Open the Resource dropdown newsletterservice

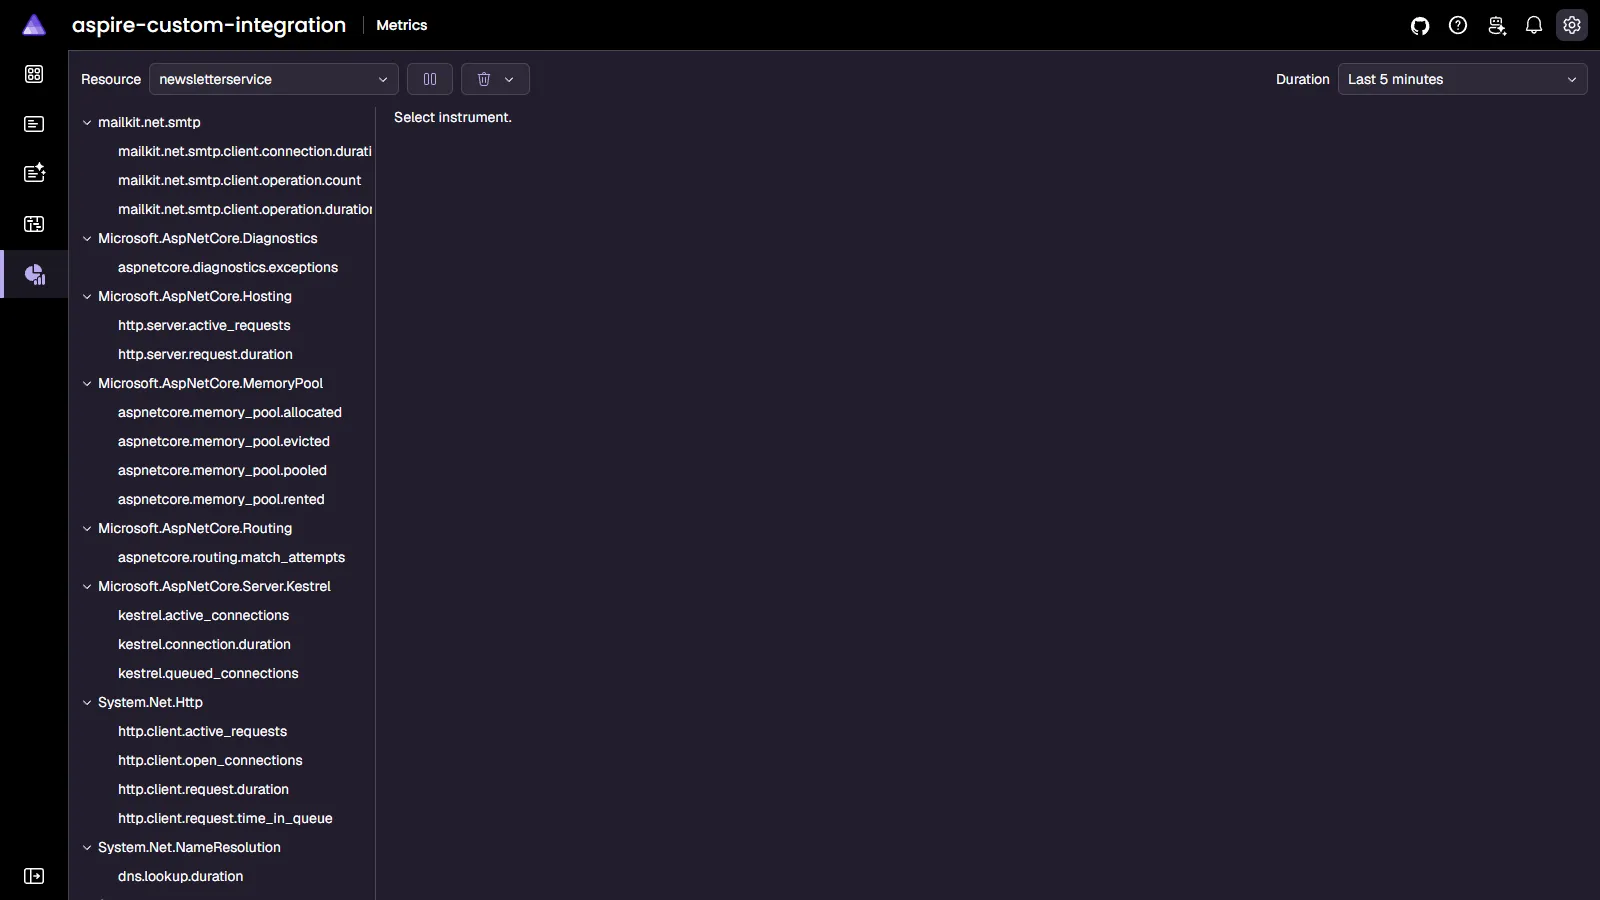pyautogui.click(x=274, y=79)
